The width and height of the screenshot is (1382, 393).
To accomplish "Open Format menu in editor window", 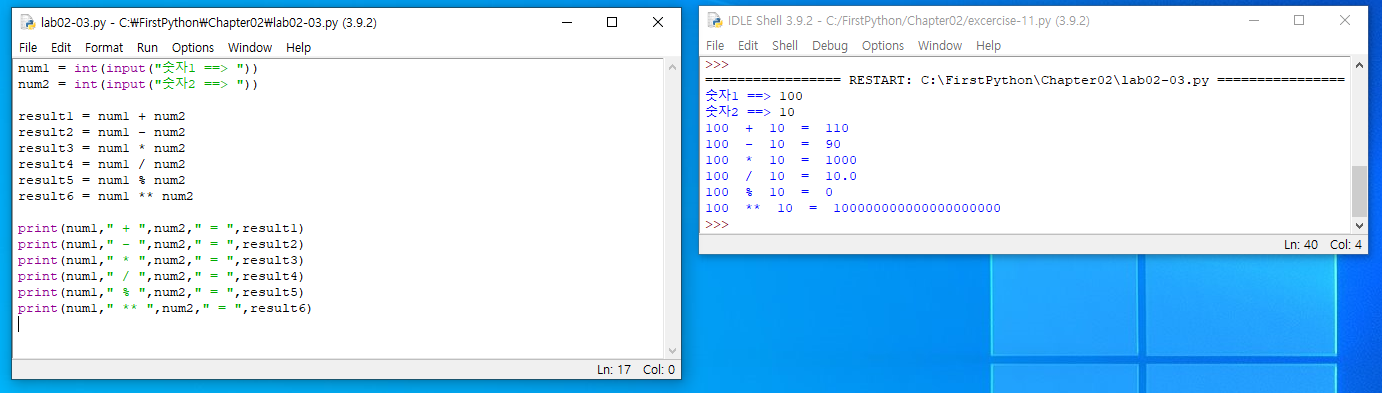I will click(x=104, y=47).
